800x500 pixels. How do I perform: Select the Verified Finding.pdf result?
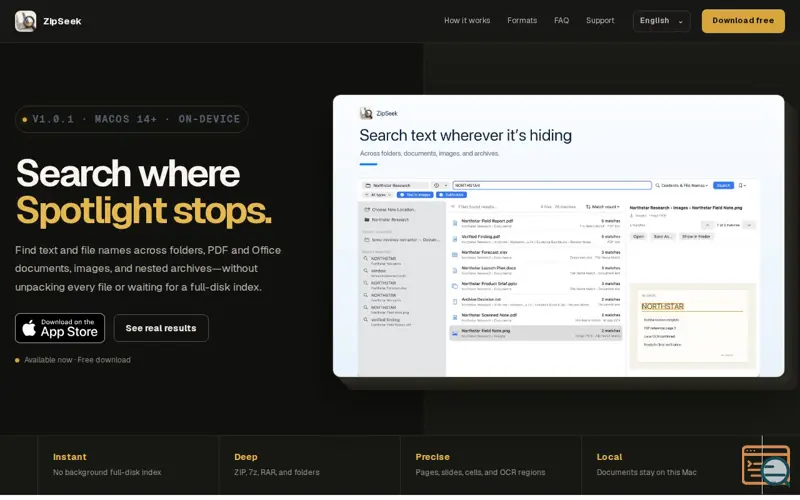coord(535,239)
